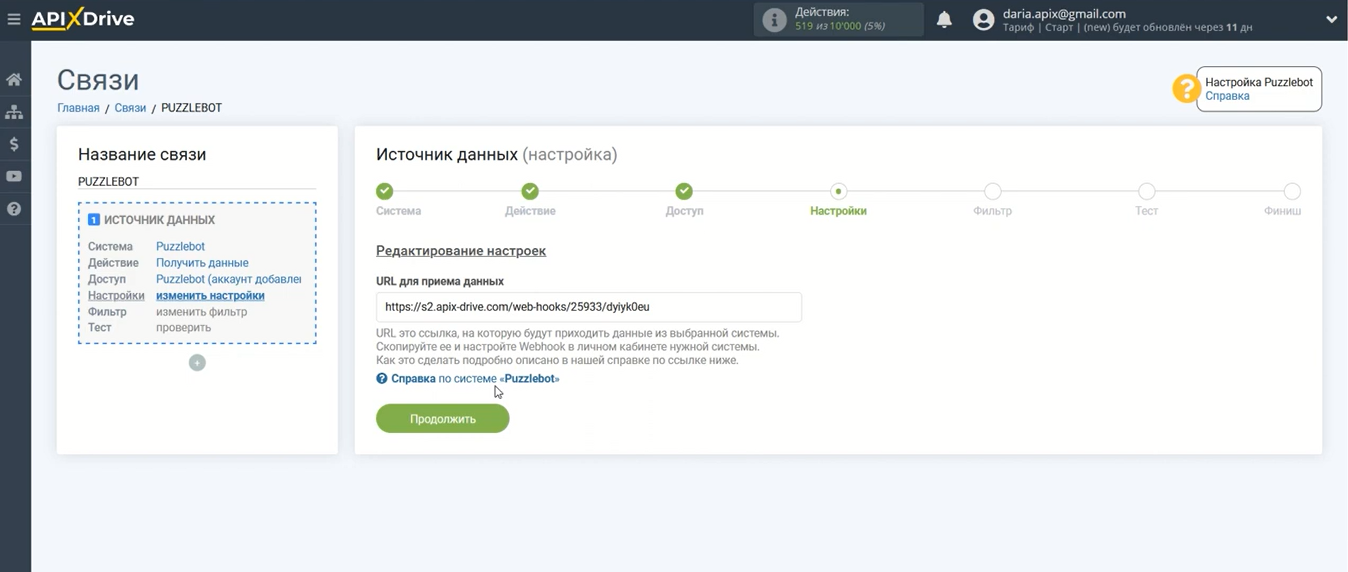This screenshot has height=572, width=1348.
Task: Open the Получить данные action link
Action: (x=202, y=263)
